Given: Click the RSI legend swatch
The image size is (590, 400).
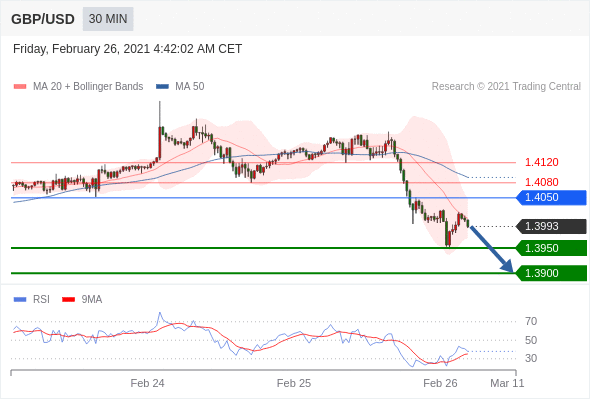Looking at the screenshot, I should (x=20, y=300).
